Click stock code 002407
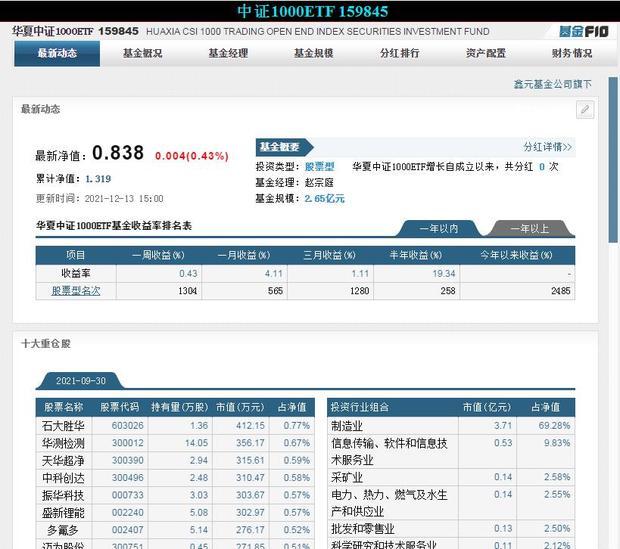The width and height of the screenshot is (620, 549). 127,530
